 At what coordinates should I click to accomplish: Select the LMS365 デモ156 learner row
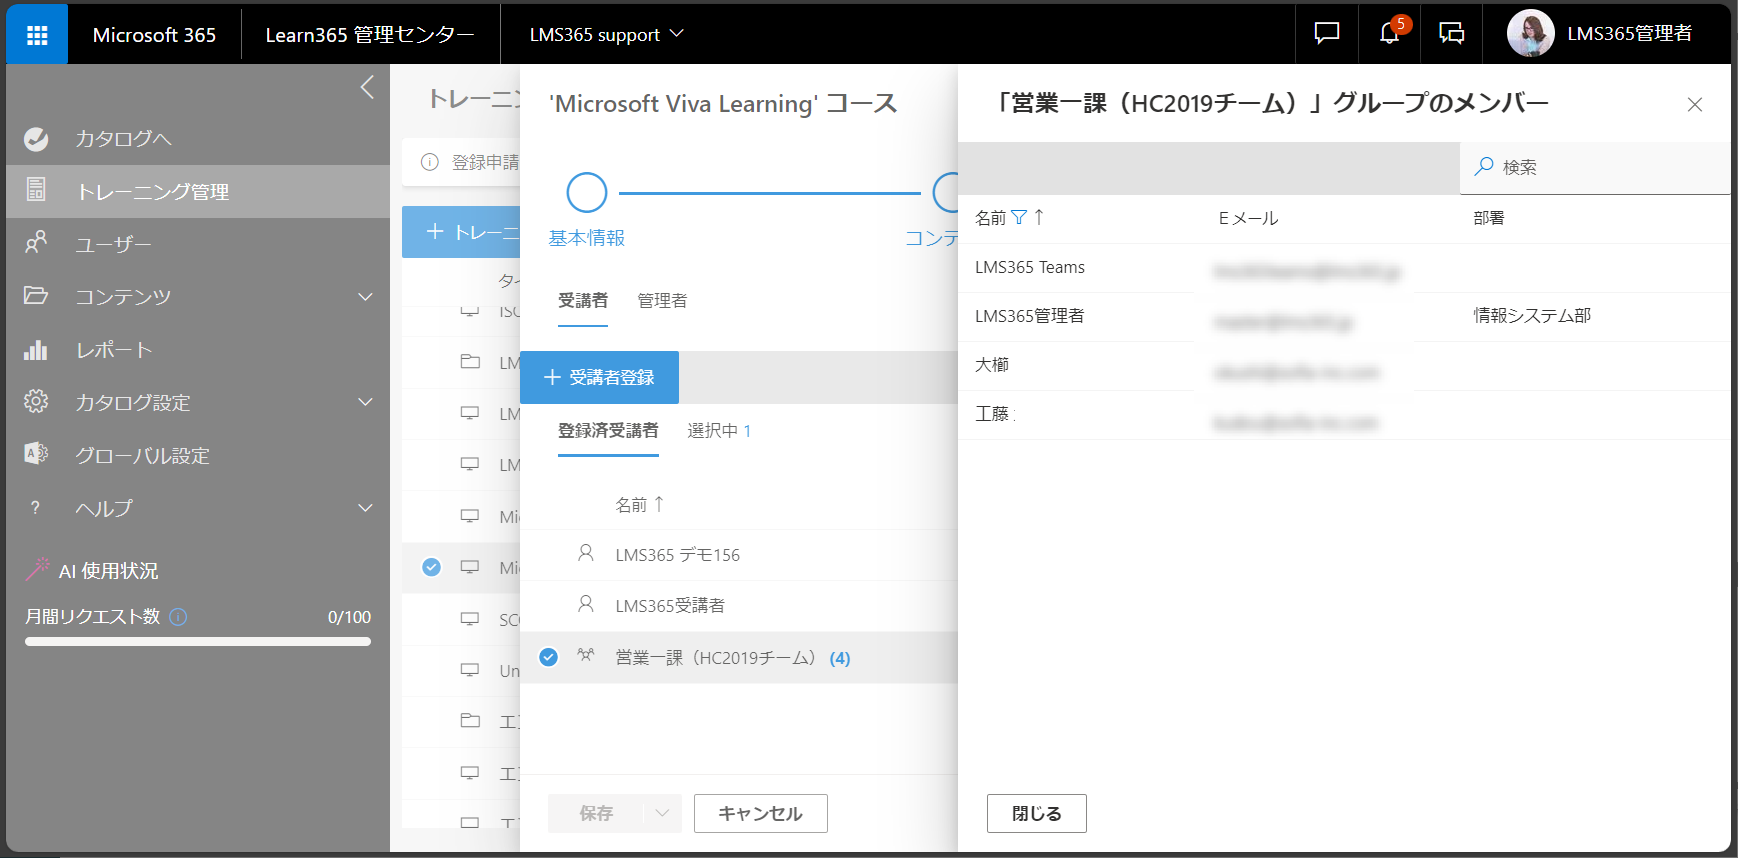click(739, 555)
